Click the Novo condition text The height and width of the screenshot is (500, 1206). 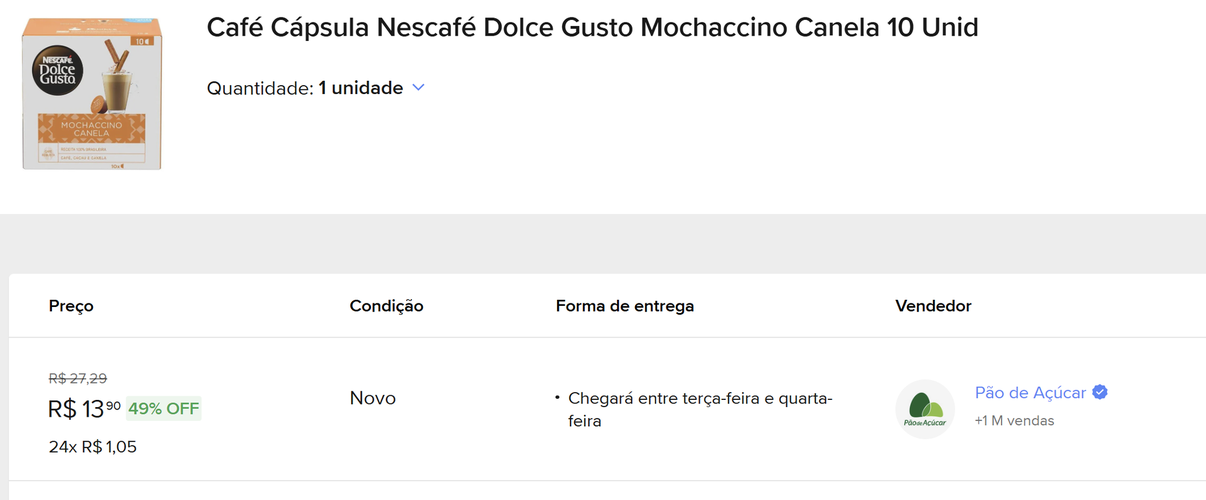click(x=373, y=398)
